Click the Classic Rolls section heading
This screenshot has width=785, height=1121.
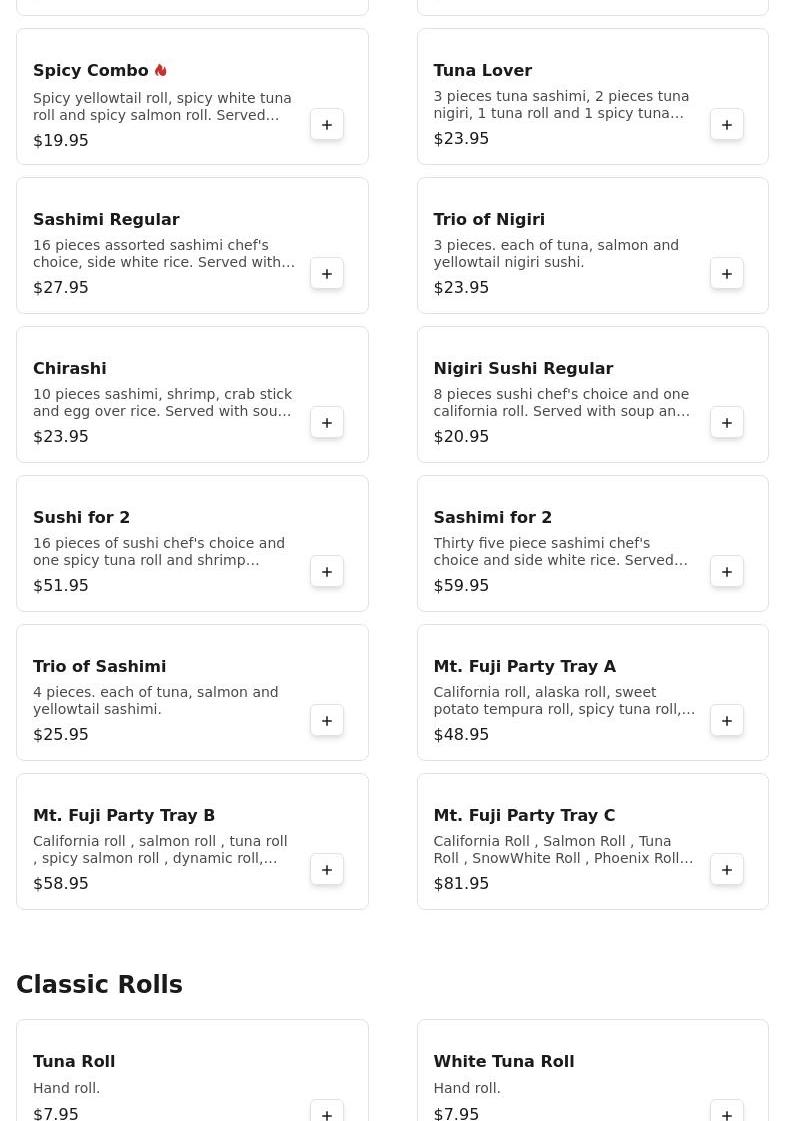coord(99,985)
